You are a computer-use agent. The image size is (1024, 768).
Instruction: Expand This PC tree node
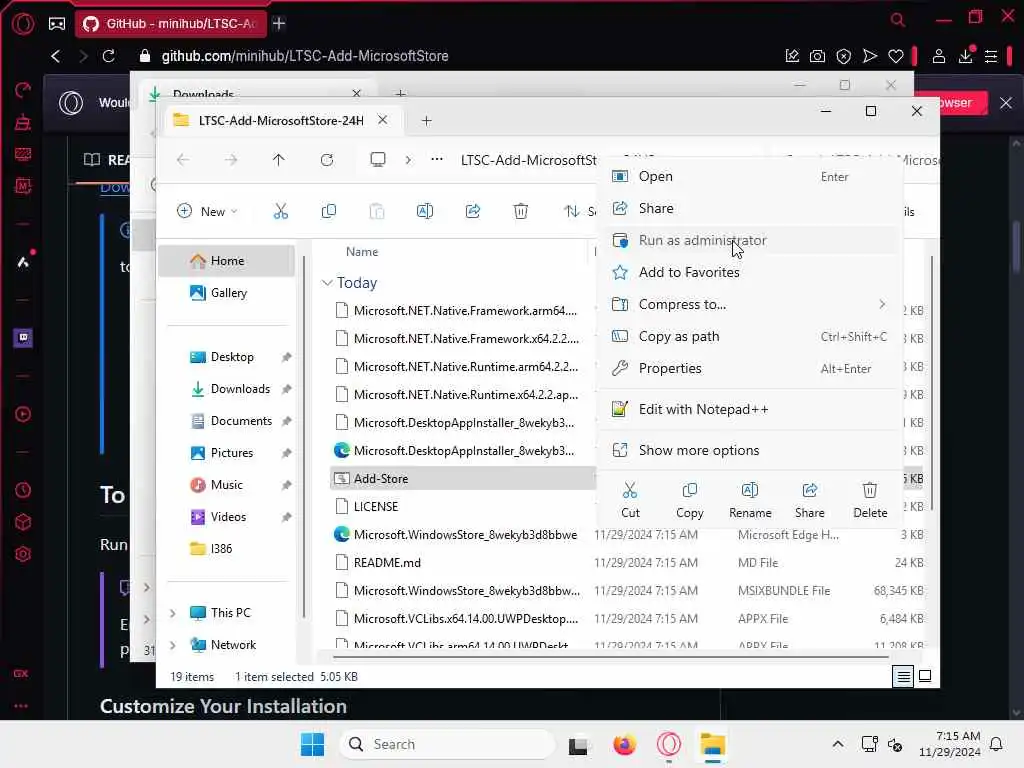pos(173,613)
